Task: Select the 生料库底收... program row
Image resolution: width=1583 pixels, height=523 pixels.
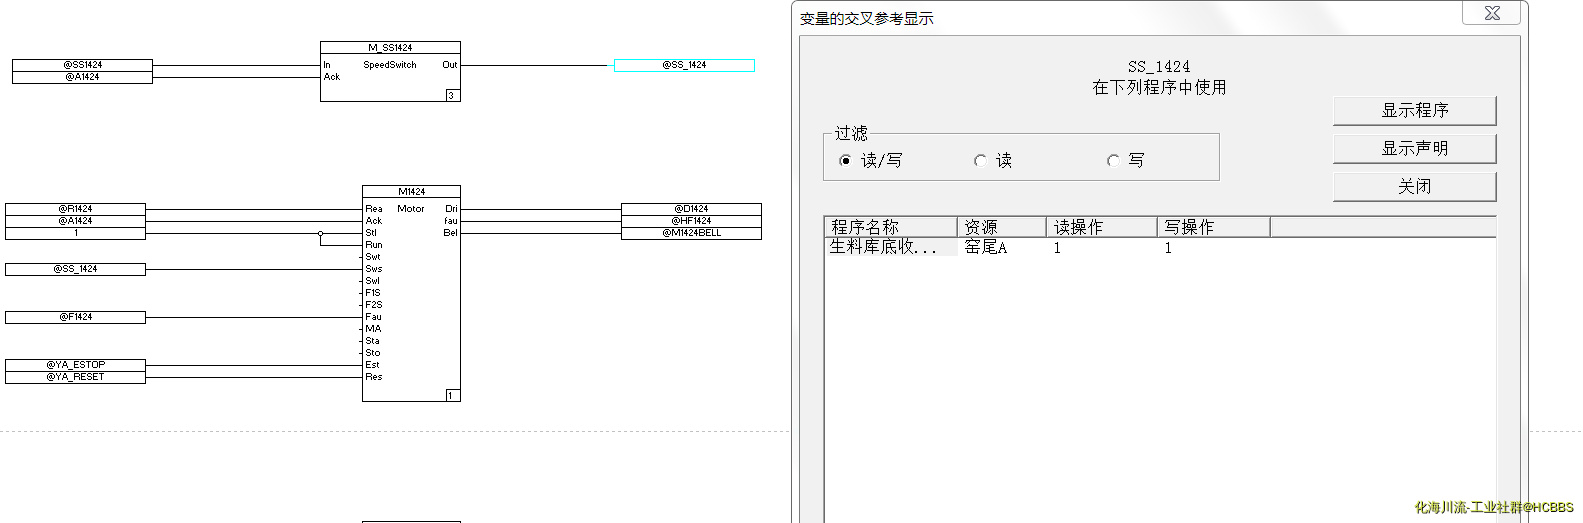Action: coord(885,247)
